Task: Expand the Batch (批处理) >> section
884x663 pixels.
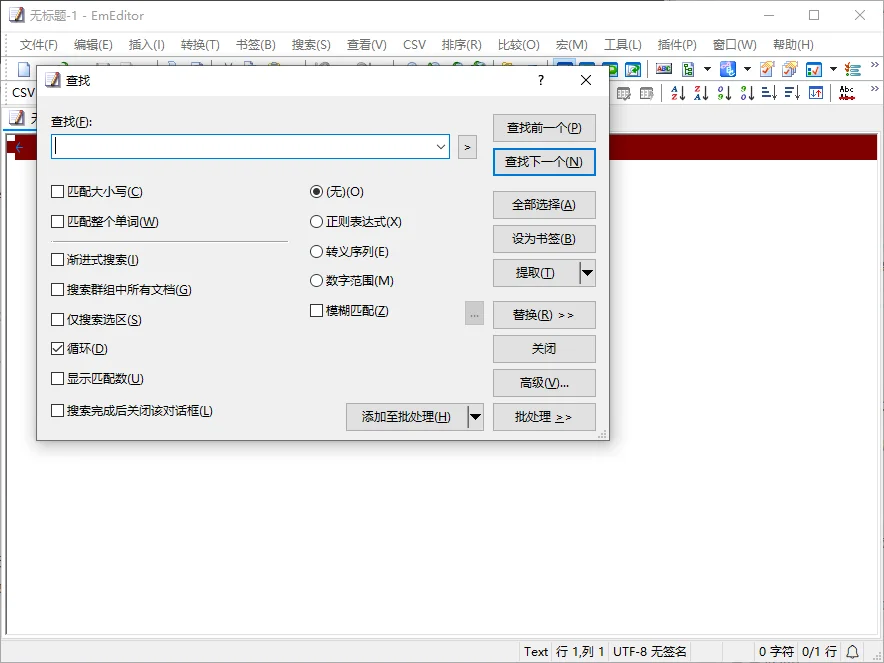Action: [x=544, y=417]
